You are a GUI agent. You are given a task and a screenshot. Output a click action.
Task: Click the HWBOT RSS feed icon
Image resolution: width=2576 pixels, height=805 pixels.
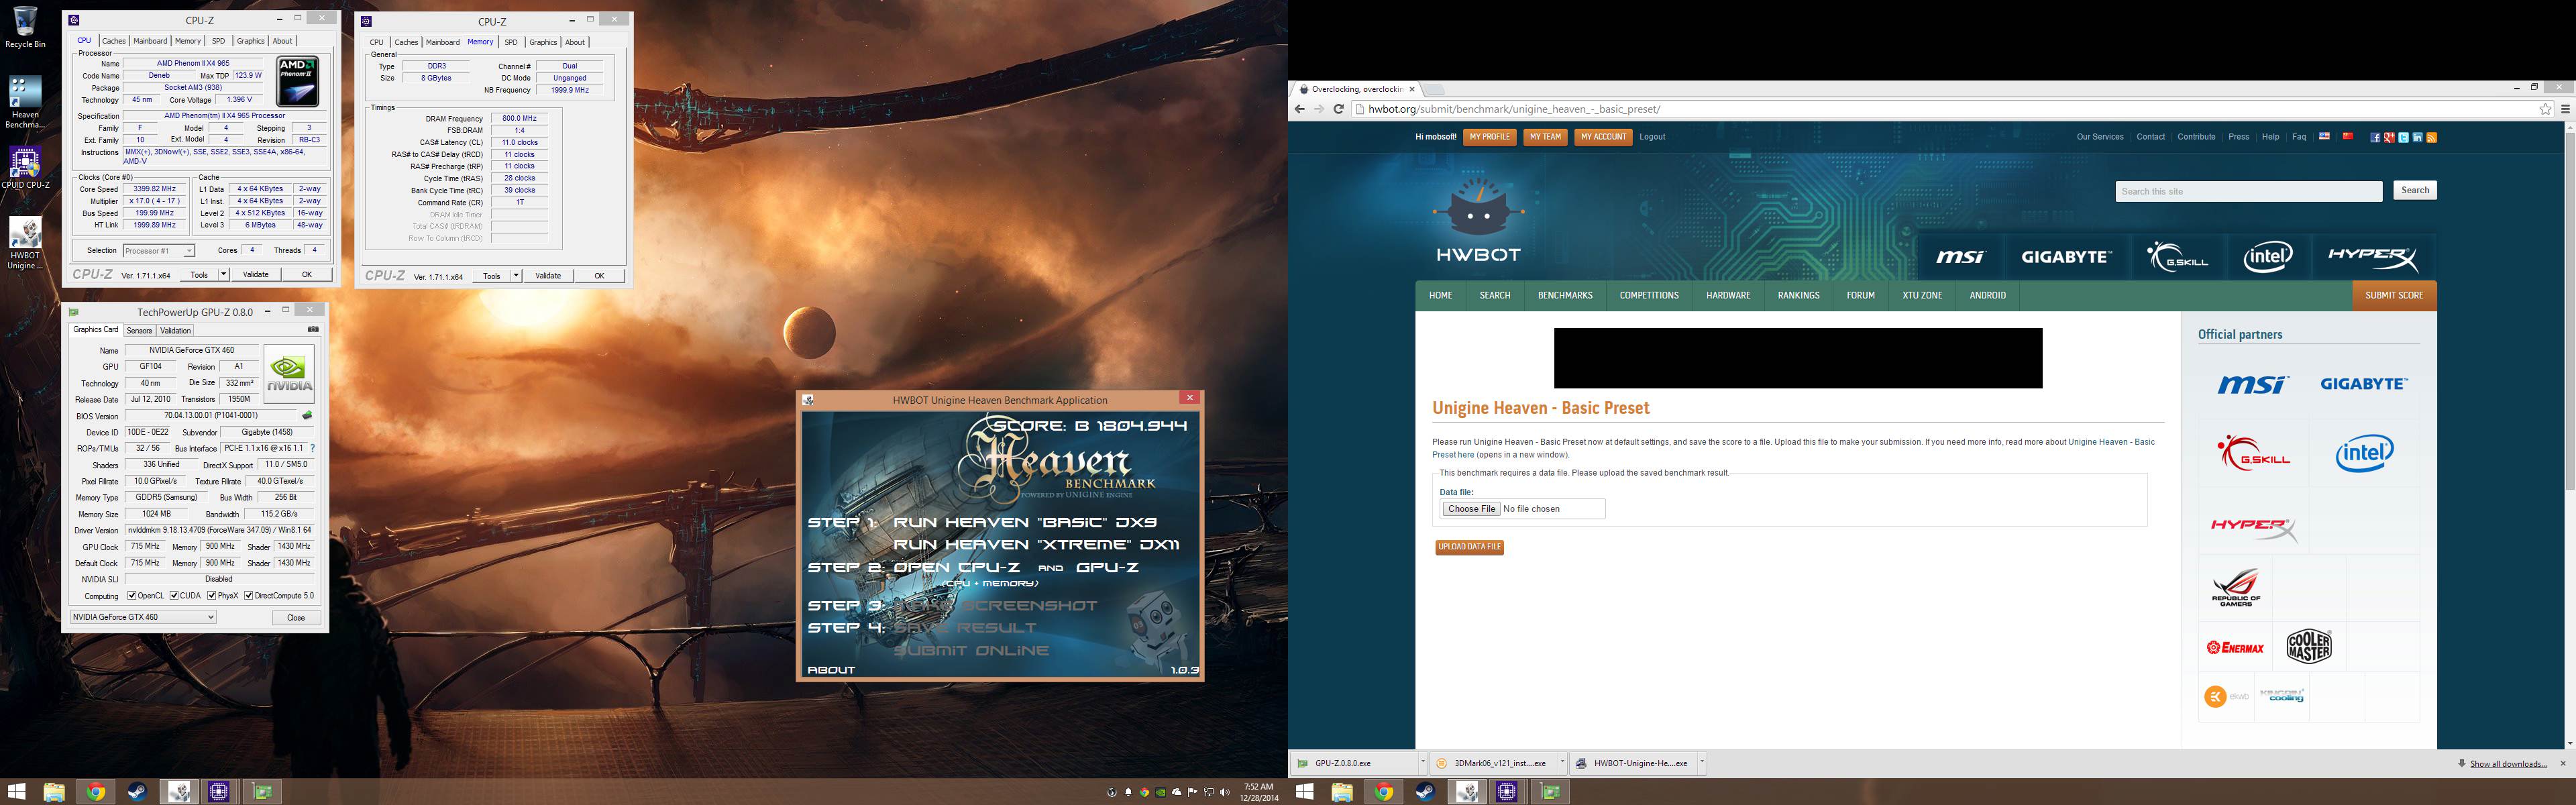[x=2431, y=137]
